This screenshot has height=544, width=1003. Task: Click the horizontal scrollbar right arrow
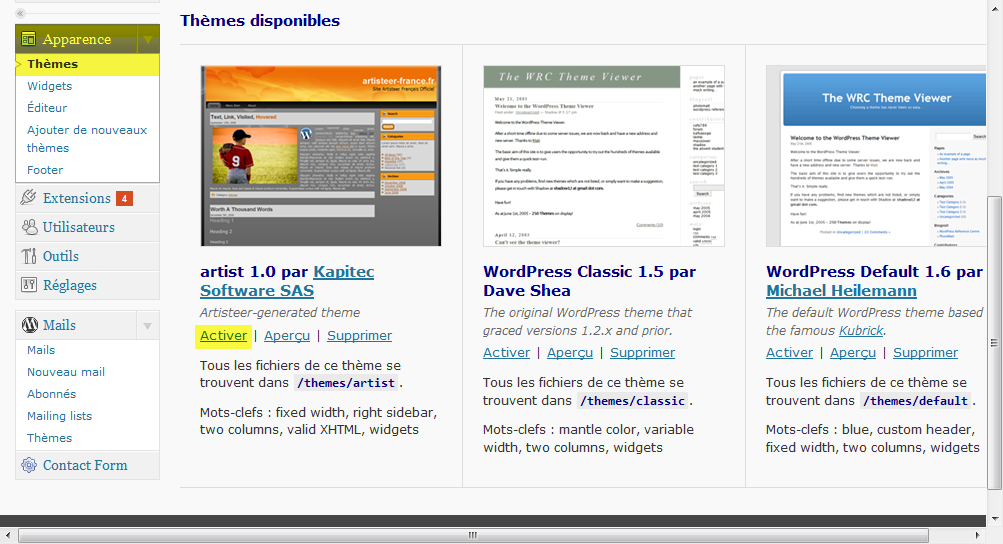[977, 535]
